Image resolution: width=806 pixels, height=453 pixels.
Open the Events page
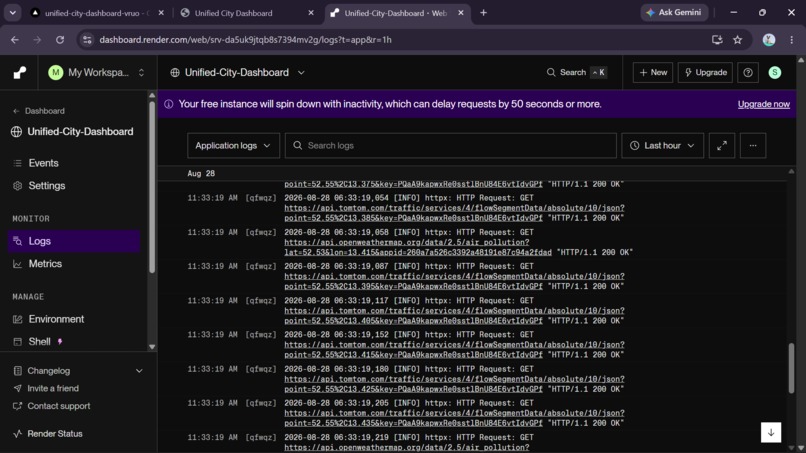coord(43,163)
